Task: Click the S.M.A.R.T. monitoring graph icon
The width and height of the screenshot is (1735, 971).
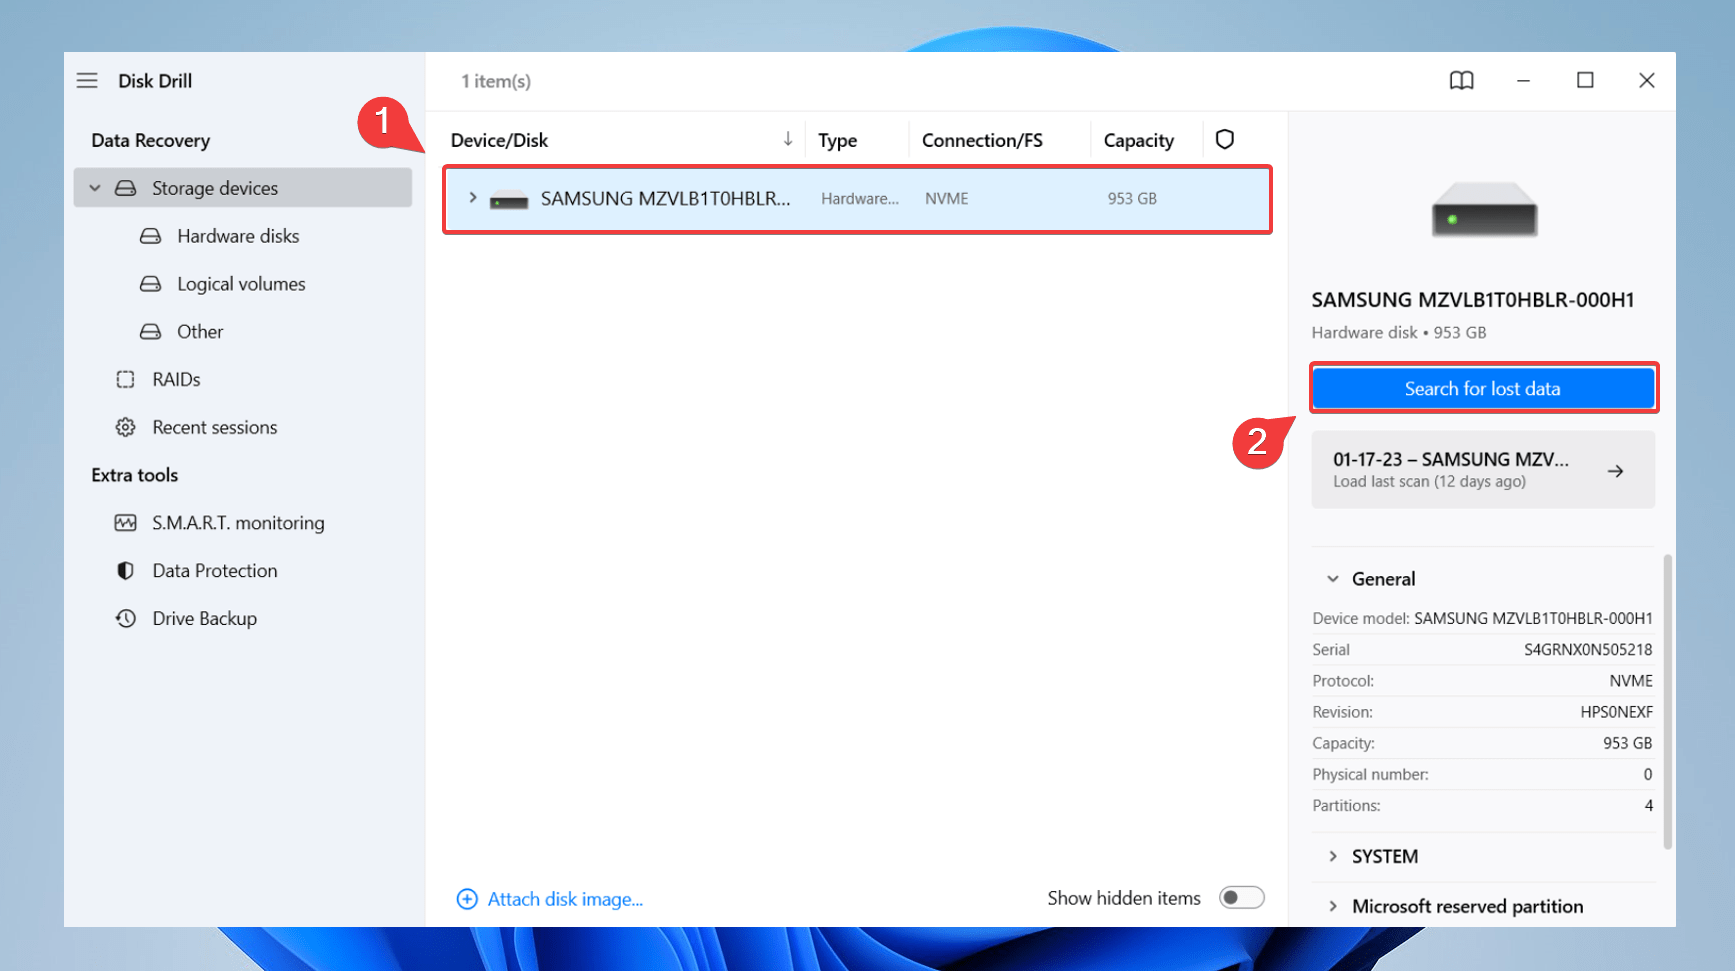Action: pyautogui.click(x=125, y=523)
